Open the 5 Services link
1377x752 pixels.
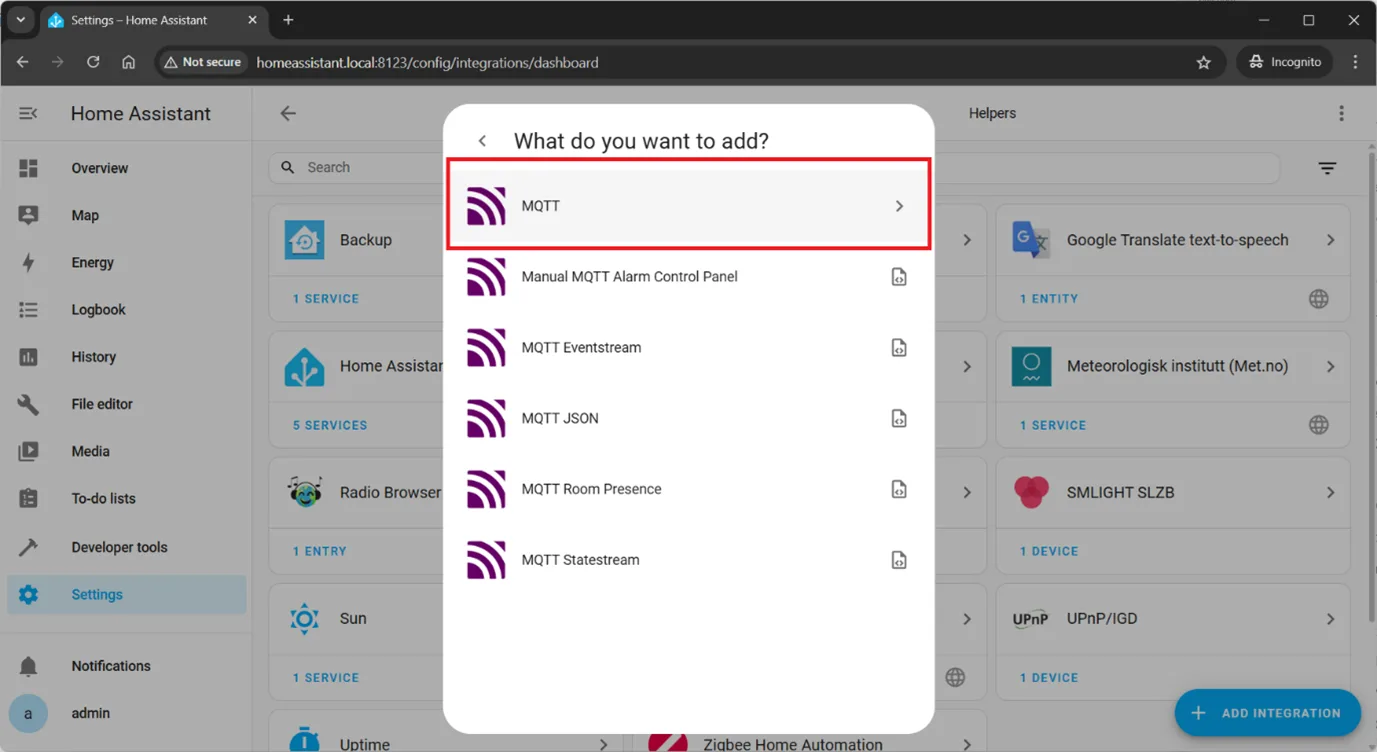330,425
